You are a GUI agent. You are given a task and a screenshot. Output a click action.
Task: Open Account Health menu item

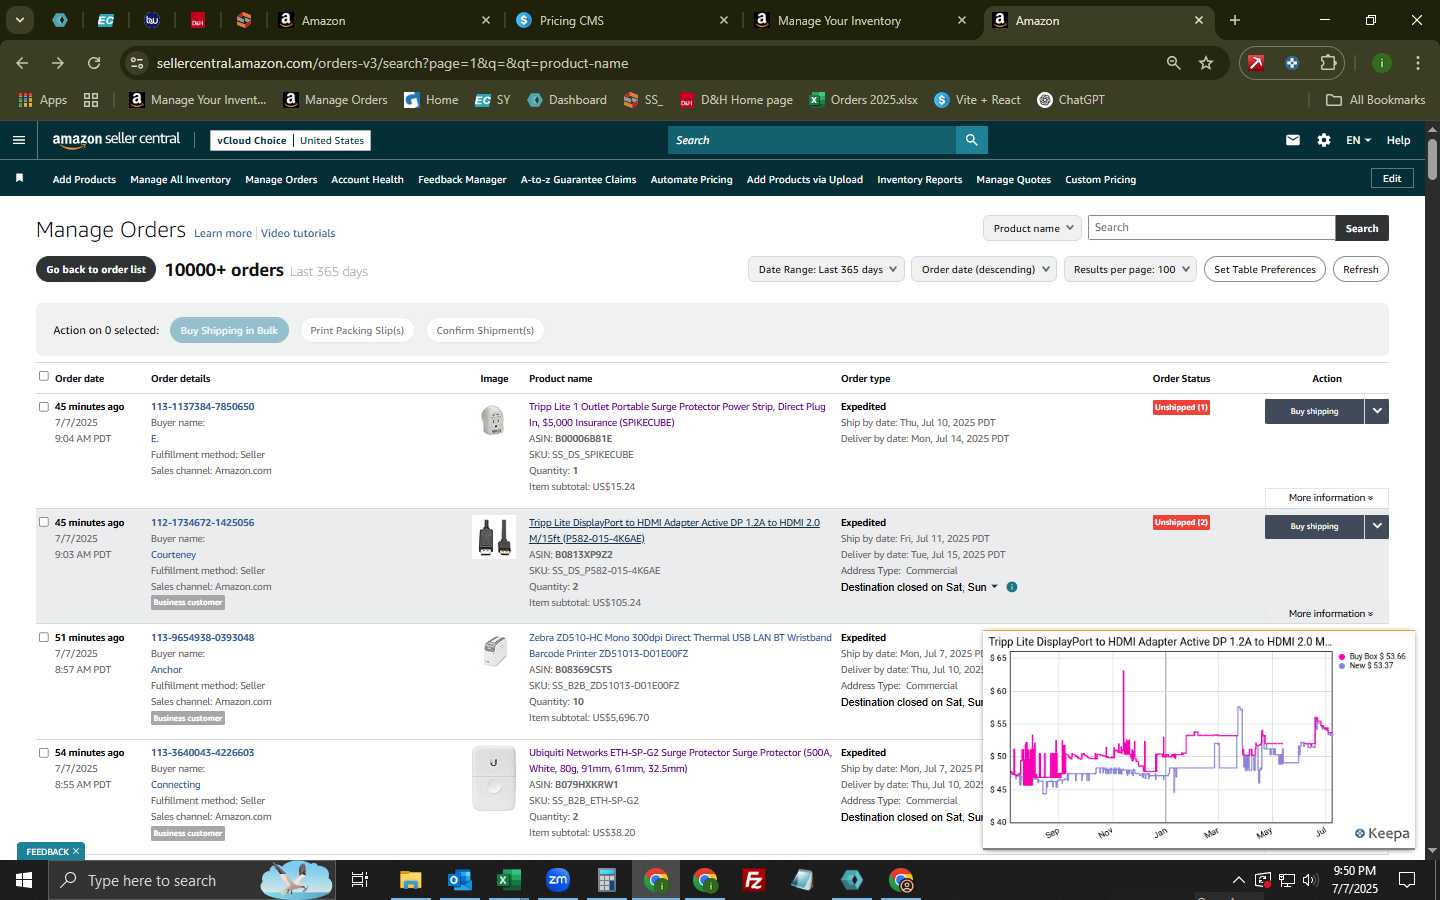point(367,179)
